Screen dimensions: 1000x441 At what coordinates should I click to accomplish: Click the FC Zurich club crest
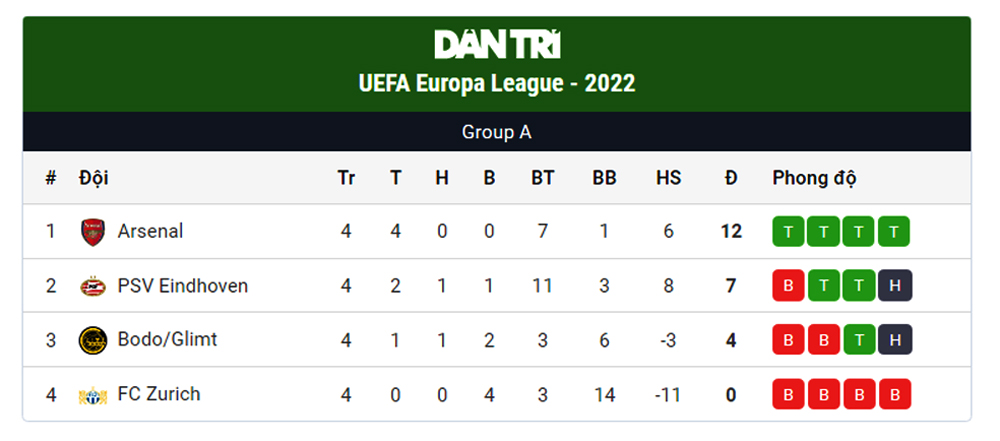point(93,395)
